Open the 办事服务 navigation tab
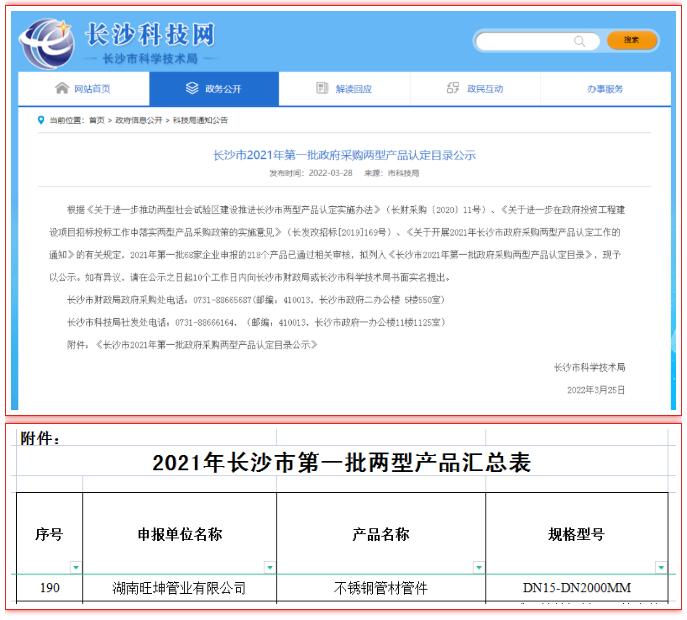The image size is (687, 620). pyautogui.click(x=604, y=89)
